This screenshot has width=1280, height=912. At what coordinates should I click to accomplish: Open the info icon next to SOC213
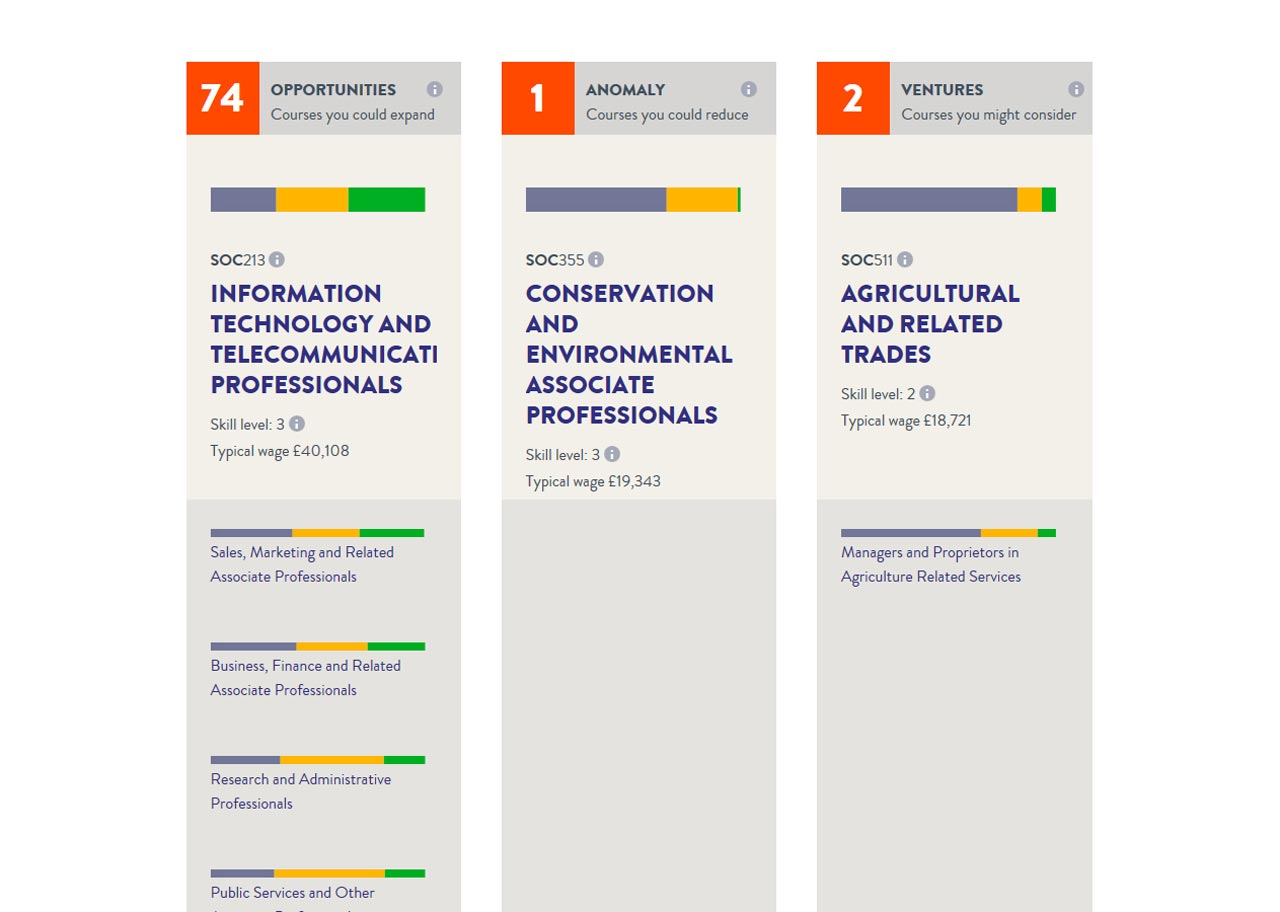point(277,260)
